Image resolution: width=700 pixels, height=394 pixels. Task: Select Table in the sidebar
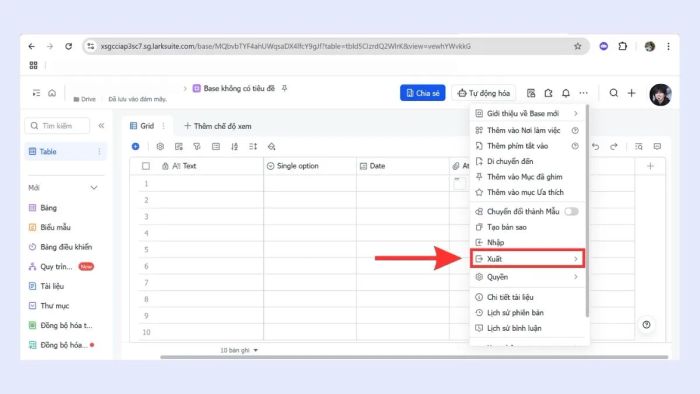[x=65, y=152]
